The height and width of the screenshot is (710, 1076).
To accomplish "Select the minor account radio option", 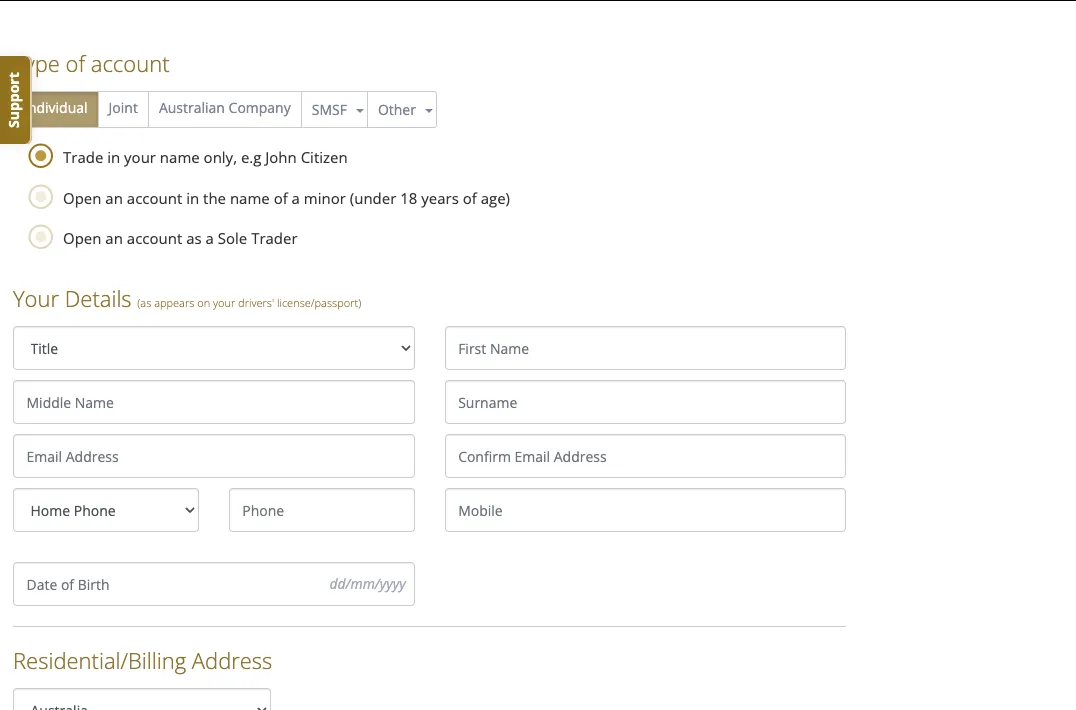I will [x=40, y=198].
